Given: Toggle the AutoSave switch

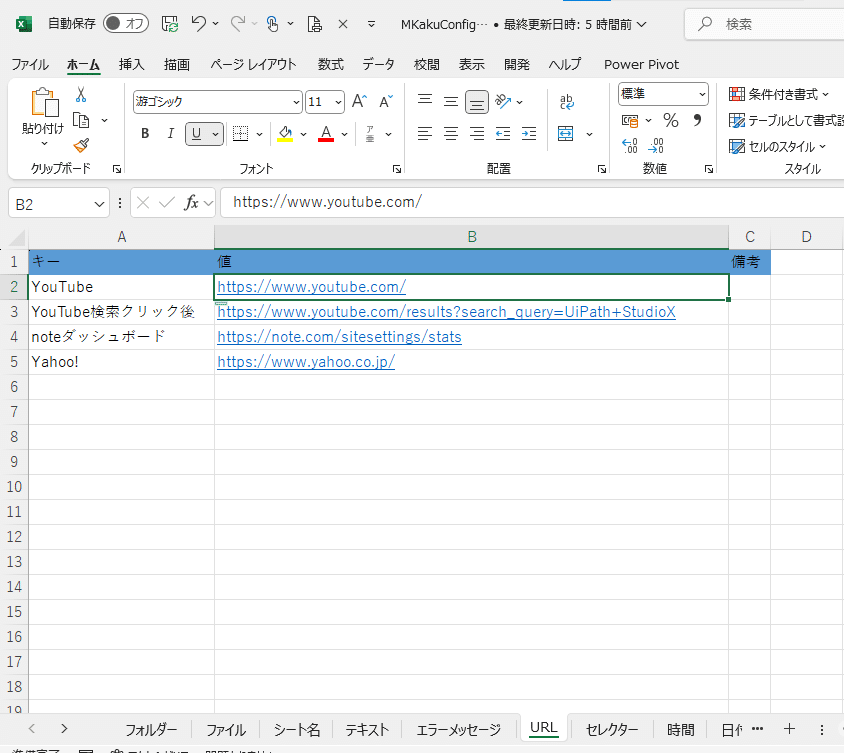Looking at the screenshot, I should pyautogui.click(x=126, y=24).
